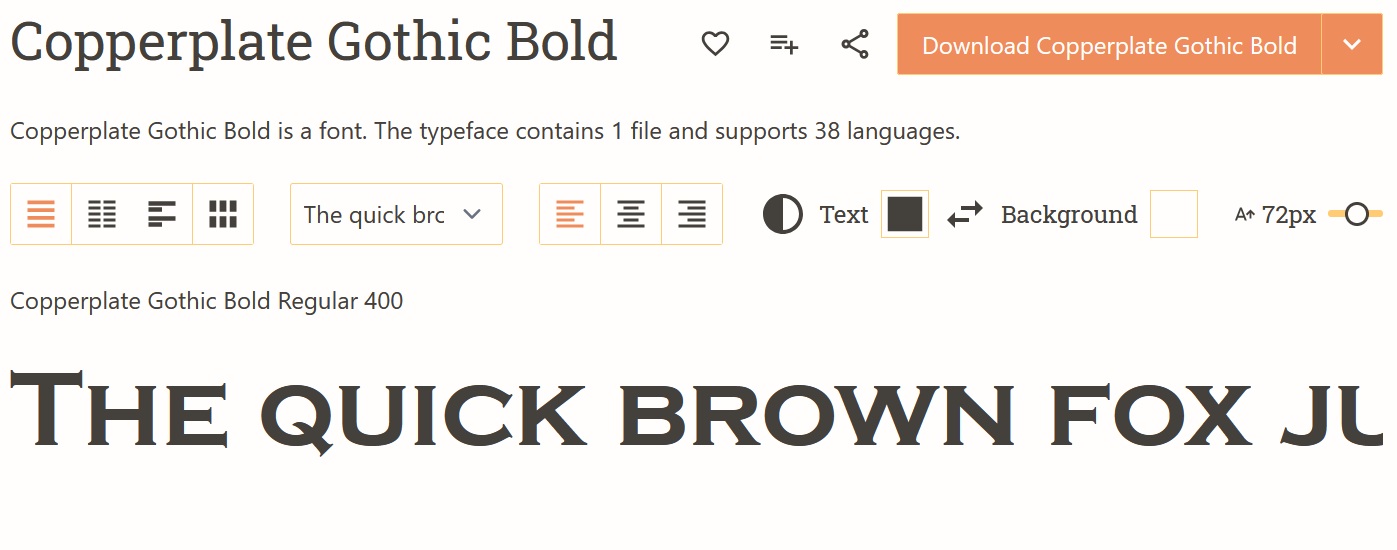Select waterfall preview layout icon
Image resolution: width=1397 pixels, height=550 pixels.
click(x=162, y=214)
